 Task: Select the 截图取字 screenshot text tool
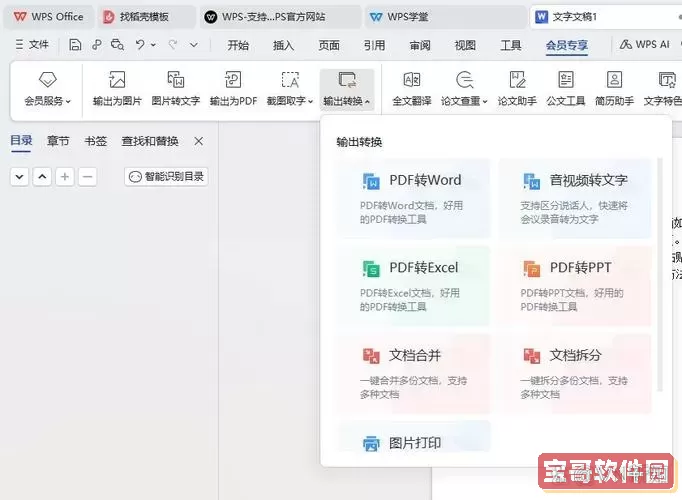pyautogui.click(x=290, y=80)
